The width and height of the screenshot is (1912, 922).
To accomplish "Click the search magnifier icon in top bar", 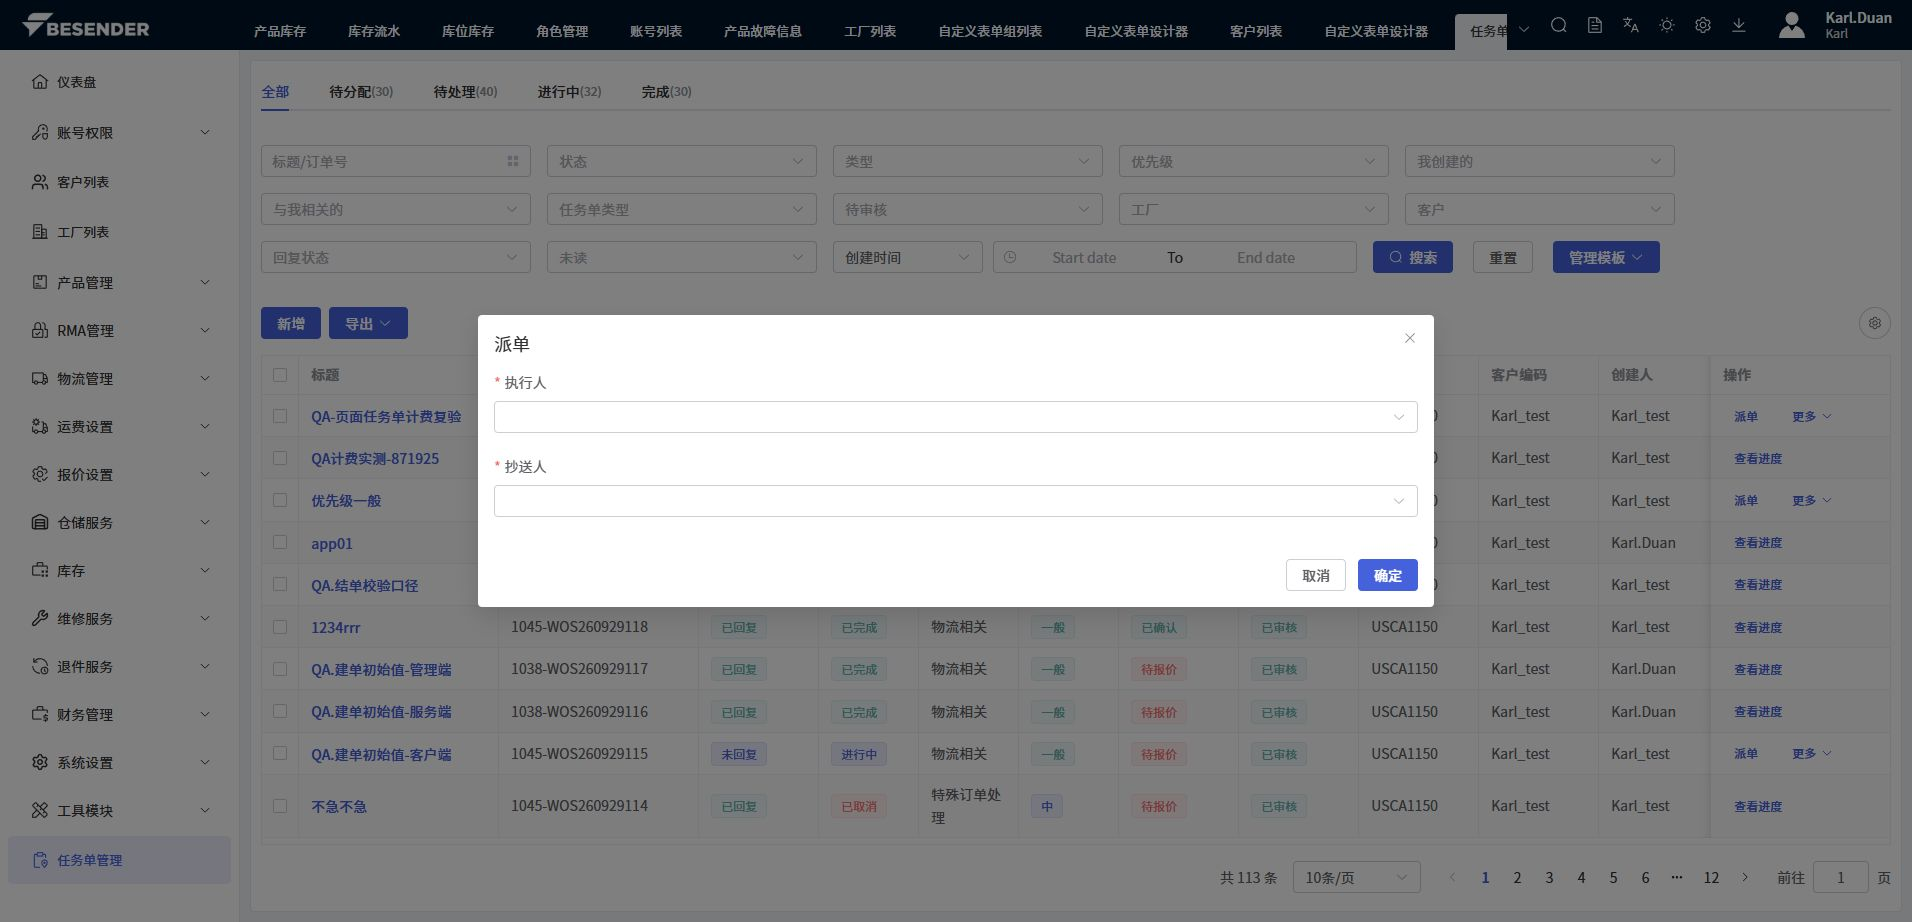I will pyautogui.click(x=1558, y=25).
